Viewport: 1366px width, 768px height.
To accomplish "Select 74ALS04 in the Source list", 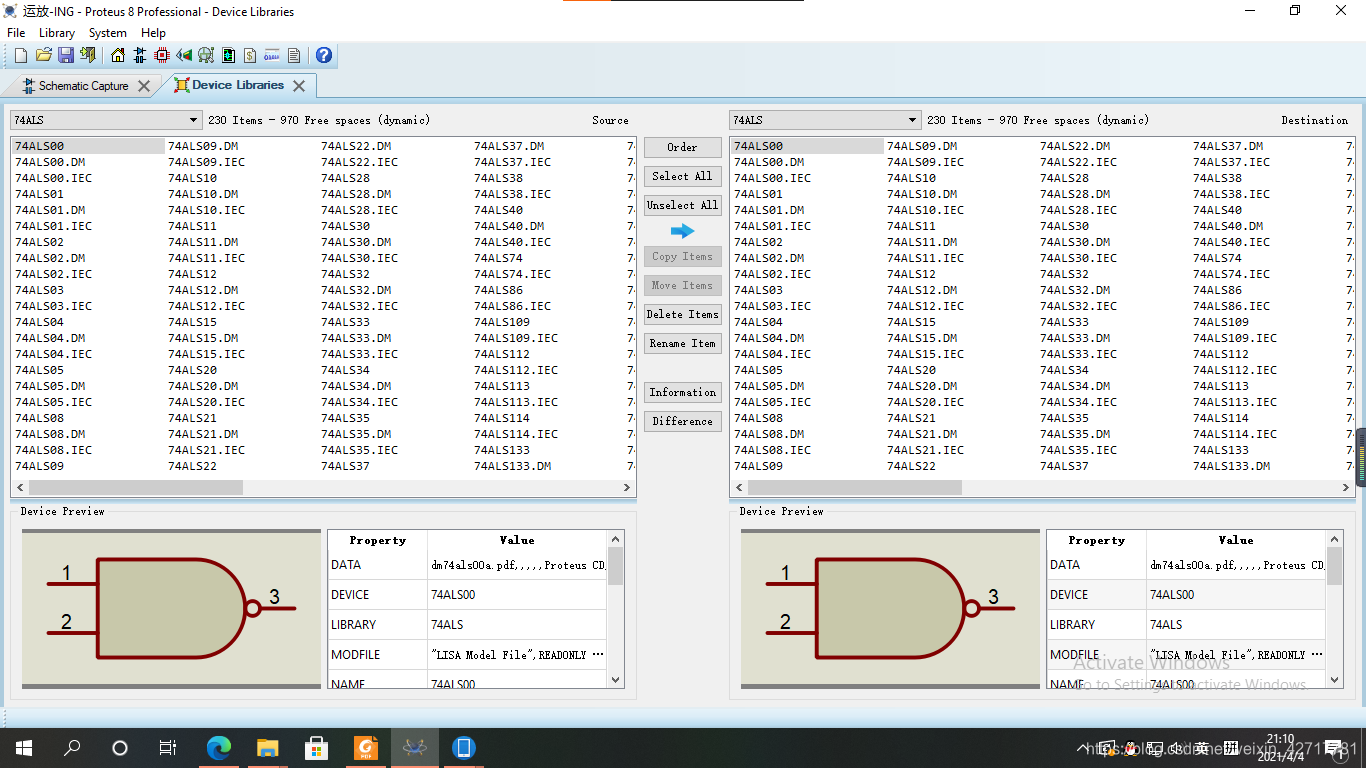I will click(40, 322).
